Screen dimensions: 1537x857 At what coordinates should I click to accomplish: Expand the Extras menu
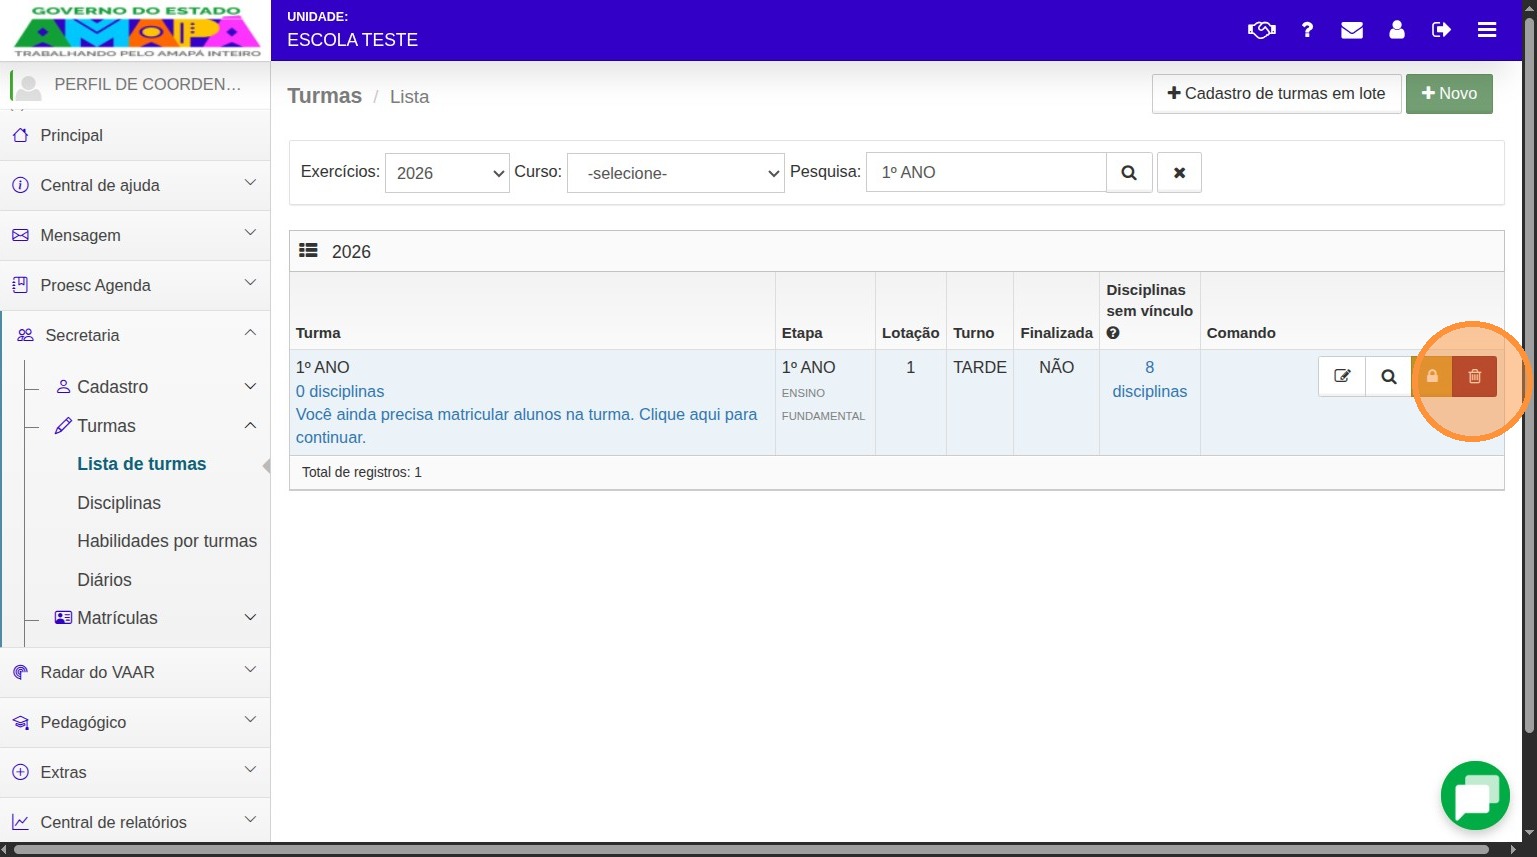tap(135, 772)
